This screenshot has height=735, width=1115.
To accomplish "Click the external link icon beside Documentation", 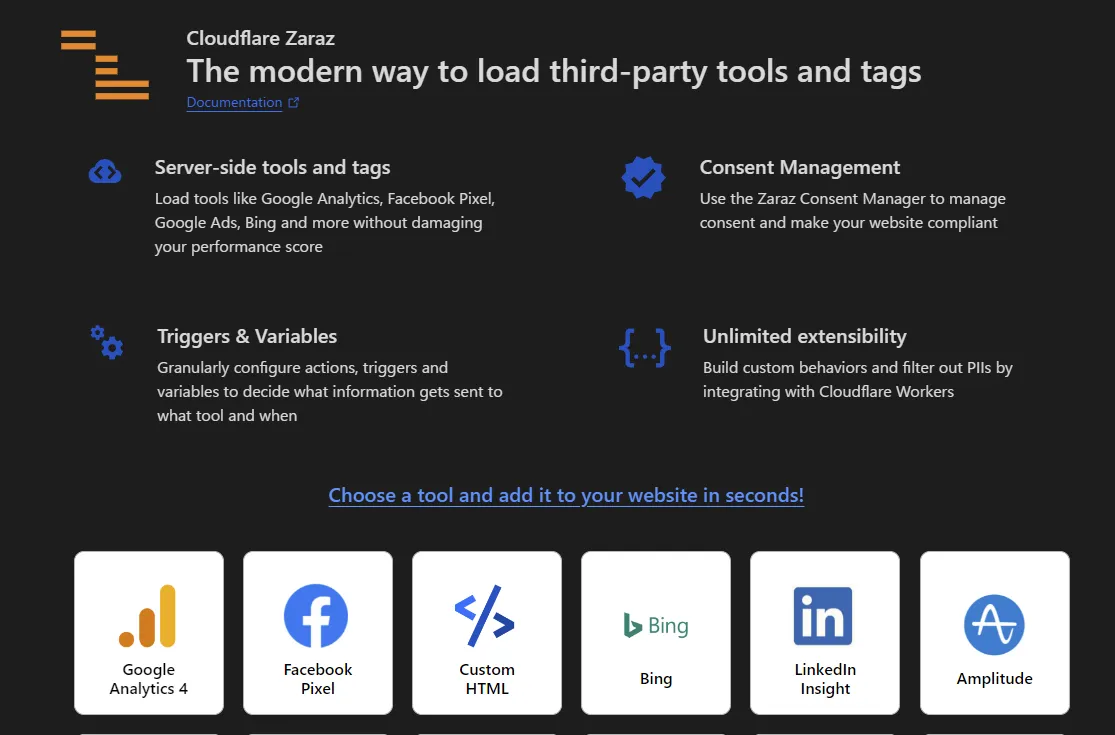I will click(293, 102).
